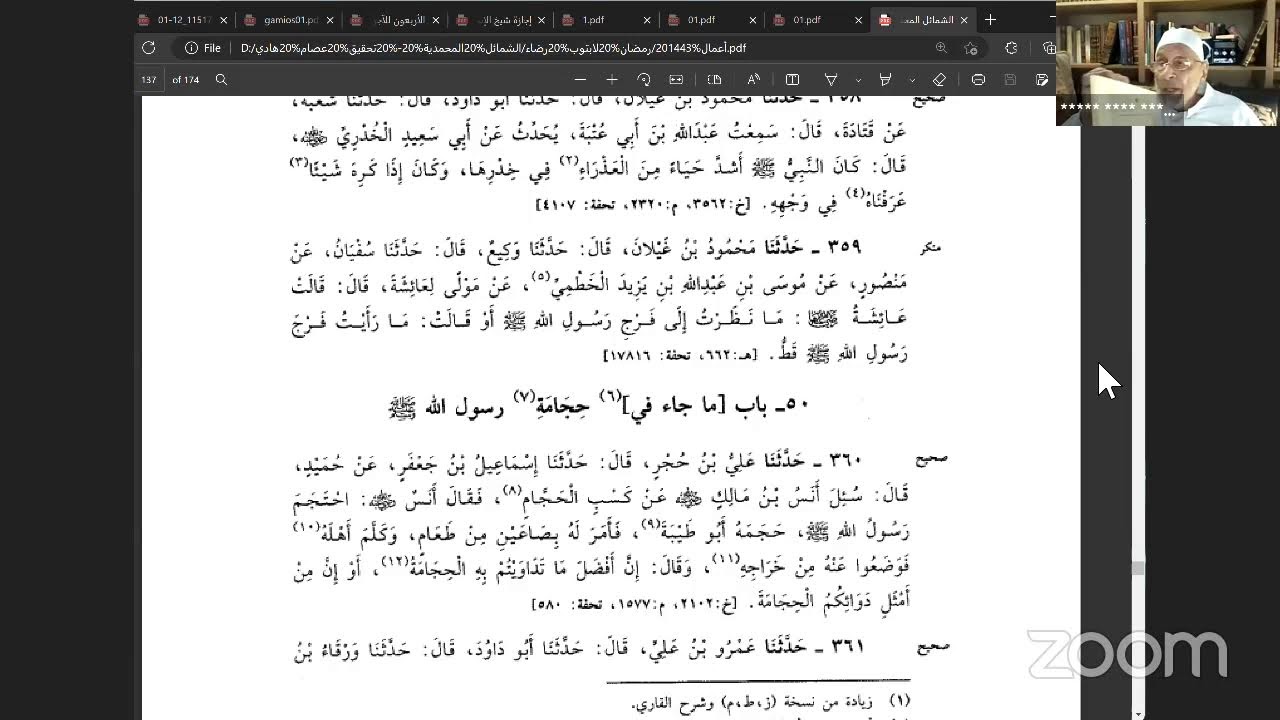Open a new browser tab
Screen dimensions: 1280x720
990,19
